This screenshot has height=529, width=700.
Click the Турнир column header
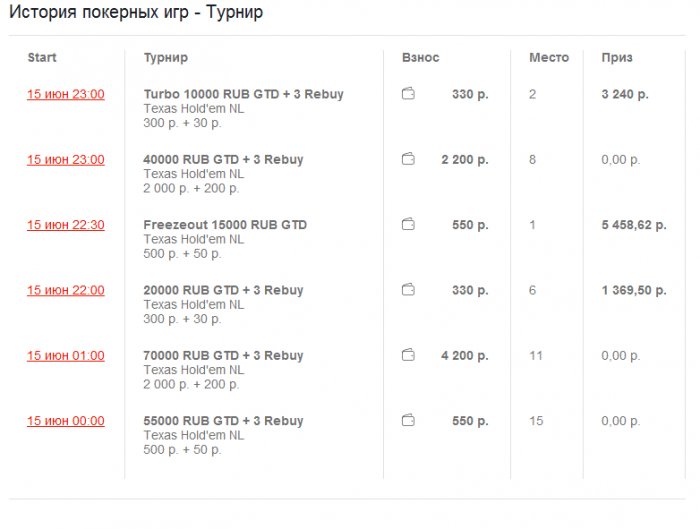pyautogui.click(x=165, y=58)
